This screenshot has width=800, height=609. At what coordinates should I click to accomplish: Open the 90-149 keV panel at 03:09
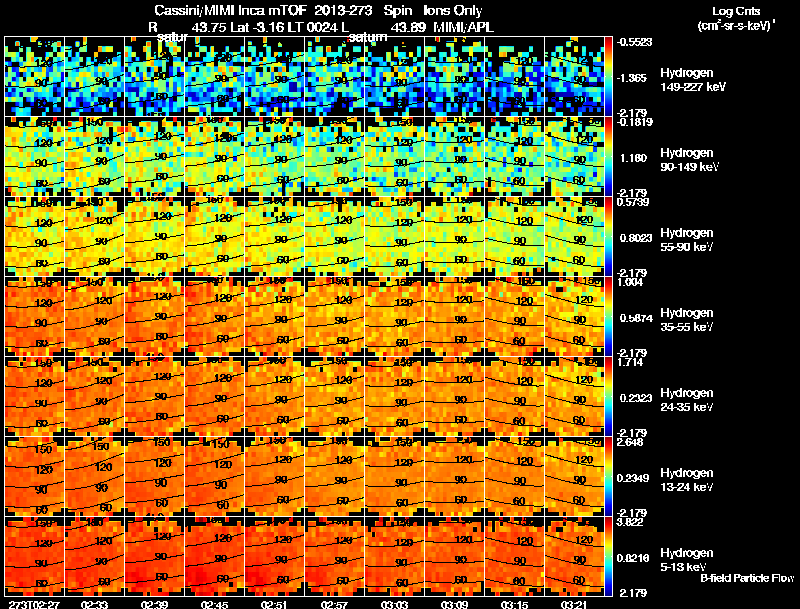[454, 156]
